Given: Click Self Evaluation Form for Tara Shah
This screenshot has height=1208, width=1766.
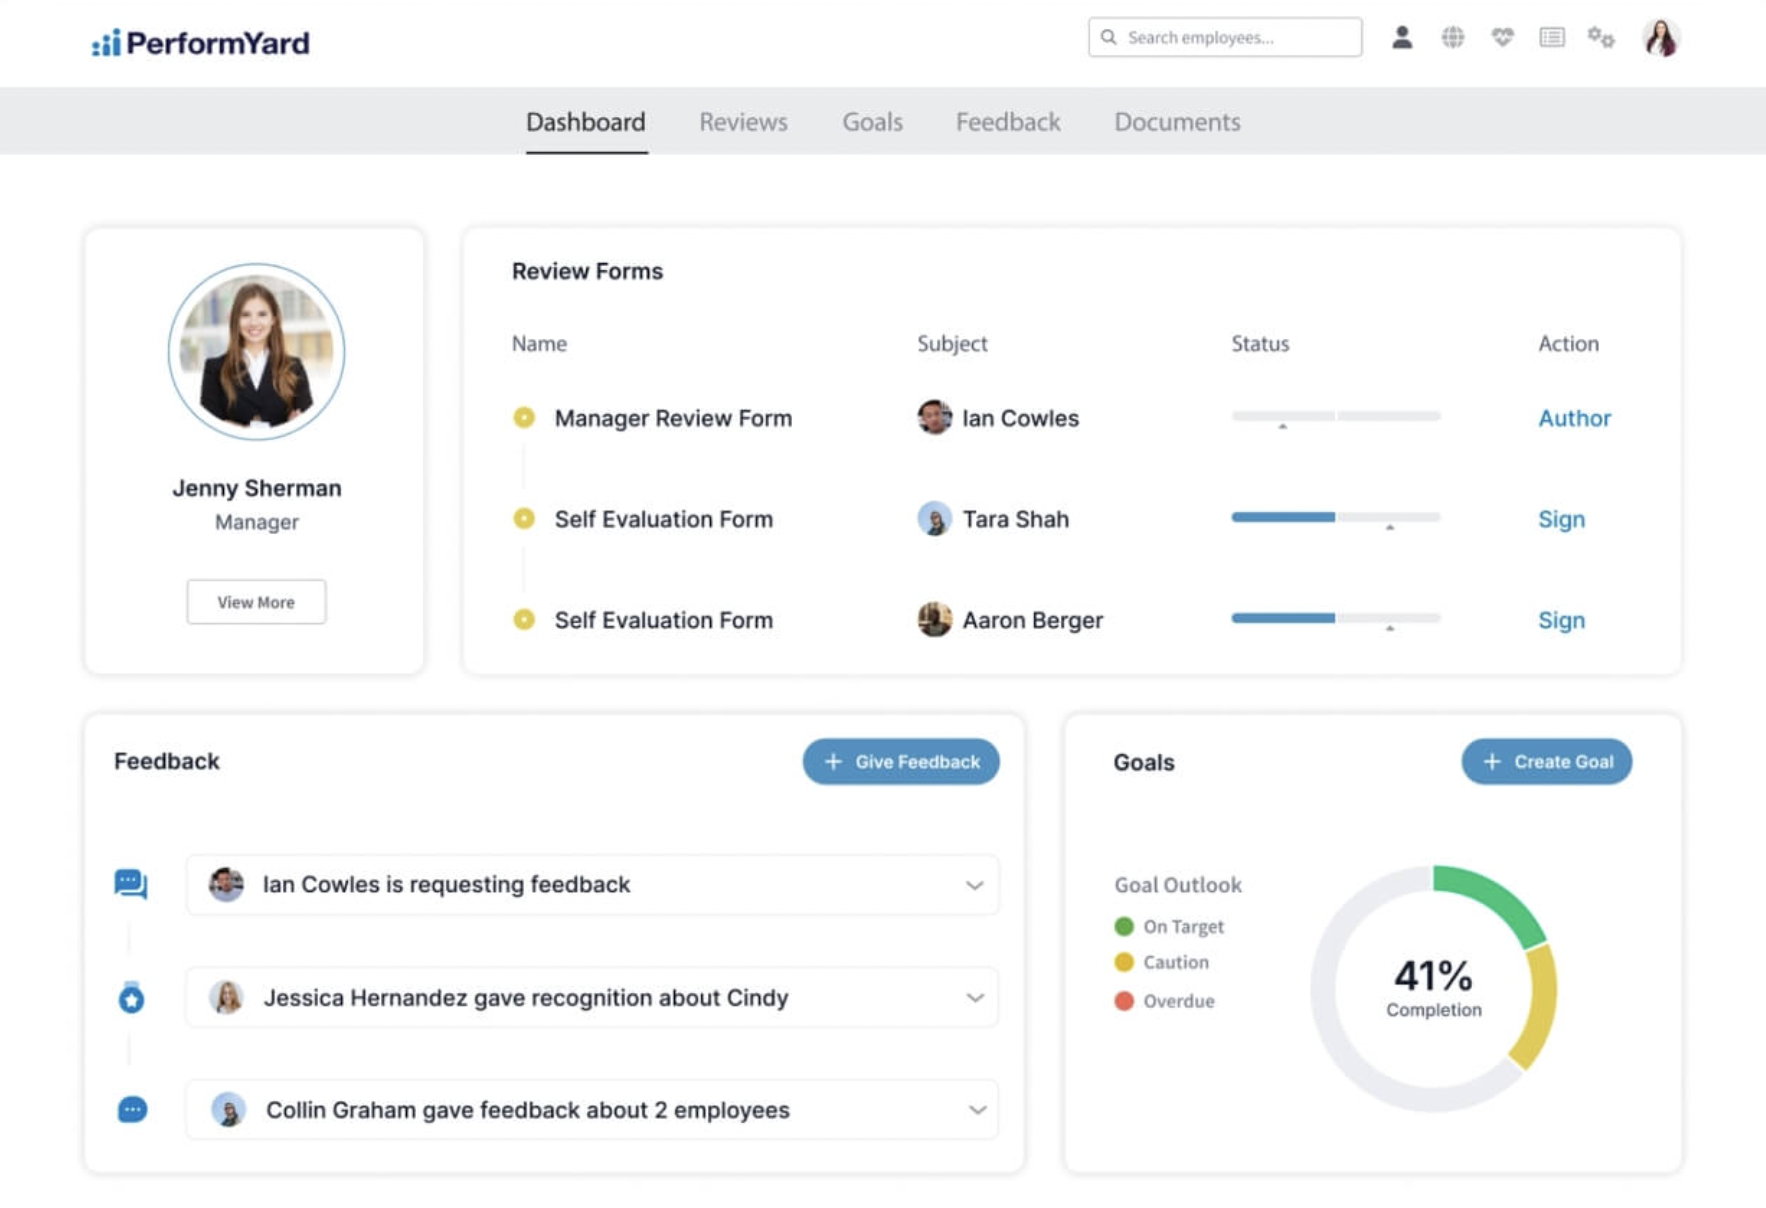Looking at the screenshot, I should click(x=664, y=519).
